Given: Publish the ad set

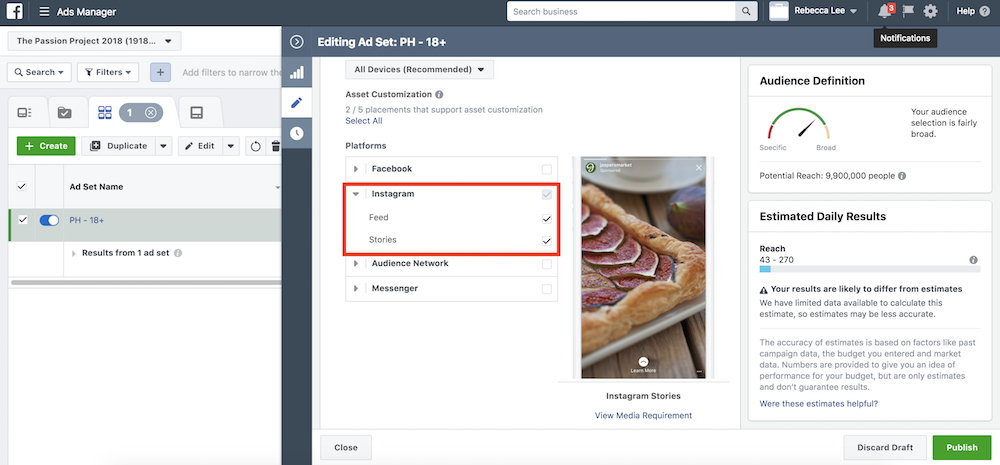Looking at the screenshot, I should (962, 448).
